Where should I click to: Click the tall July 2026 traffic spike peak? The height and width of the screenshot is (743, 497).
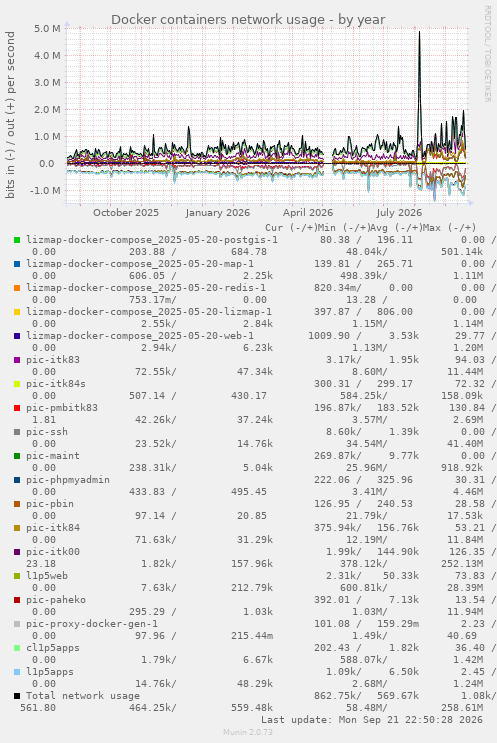pyautogui.click(x=419, y=32)
